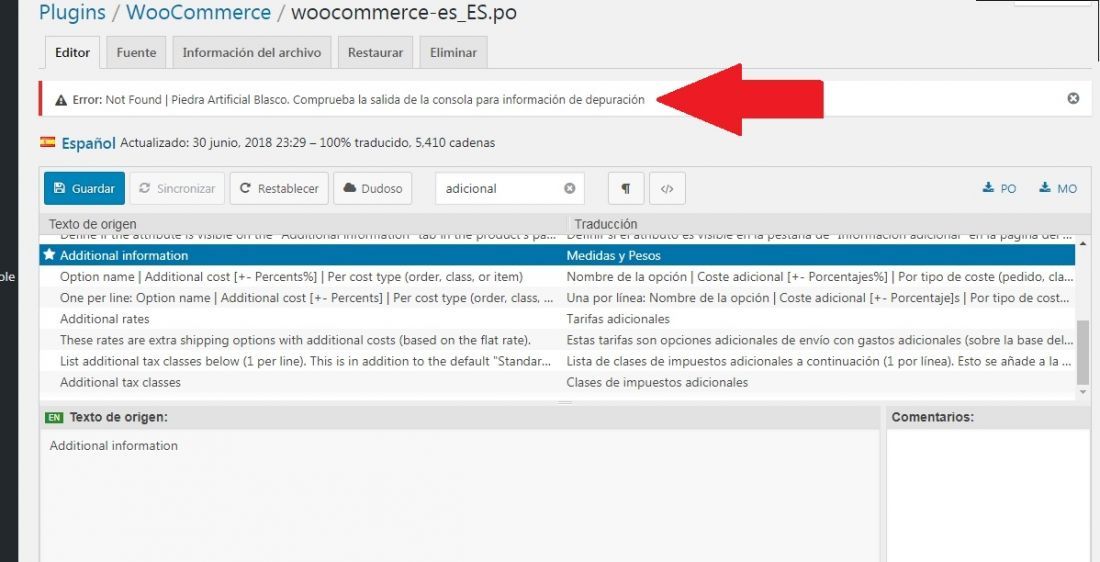Select the Additional rates row
The width and height of the screenshot is (1100, 562).
(x=557, y=319)
